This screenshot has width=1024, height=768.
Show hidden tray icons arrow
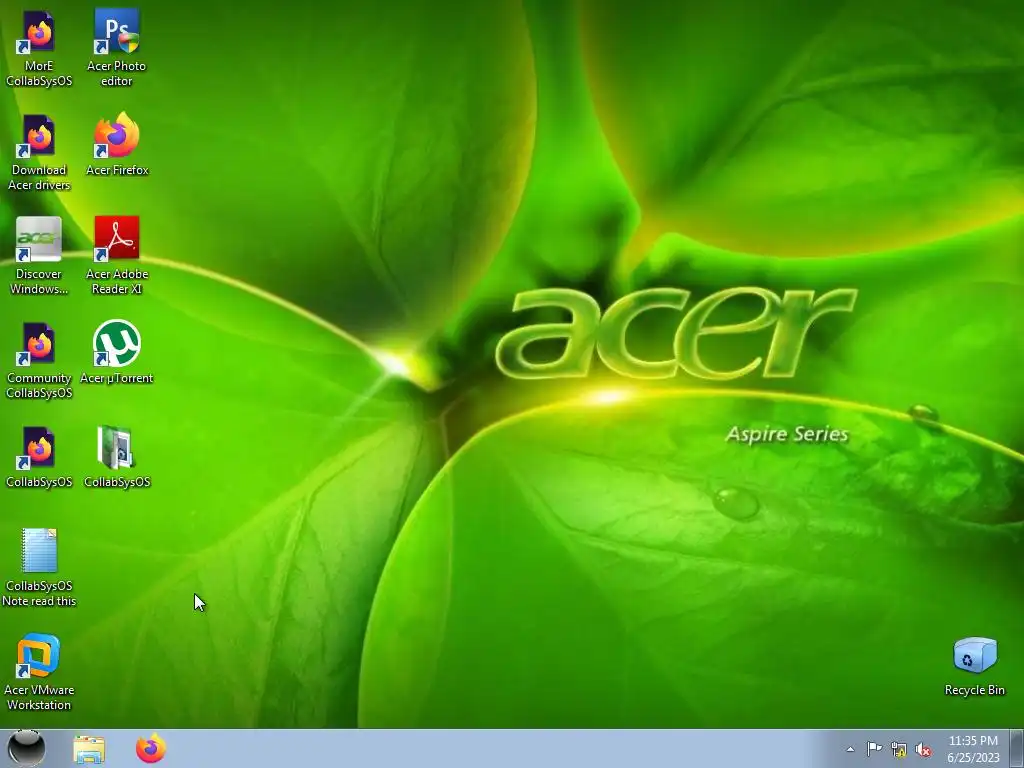point(850,749)
